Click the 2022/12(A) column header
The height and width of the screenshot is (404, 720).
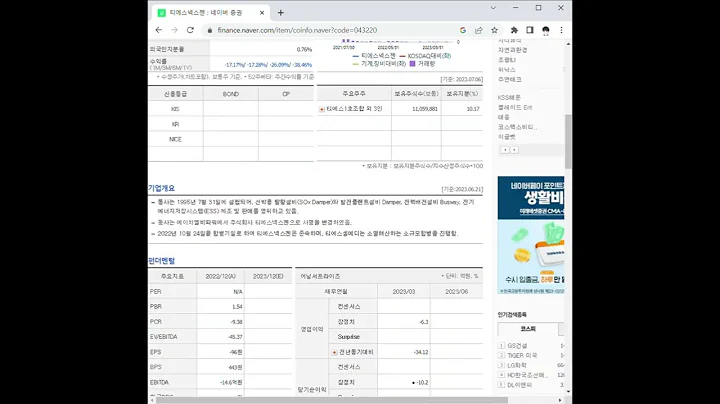pyautogui.click(x=220, y=276)
